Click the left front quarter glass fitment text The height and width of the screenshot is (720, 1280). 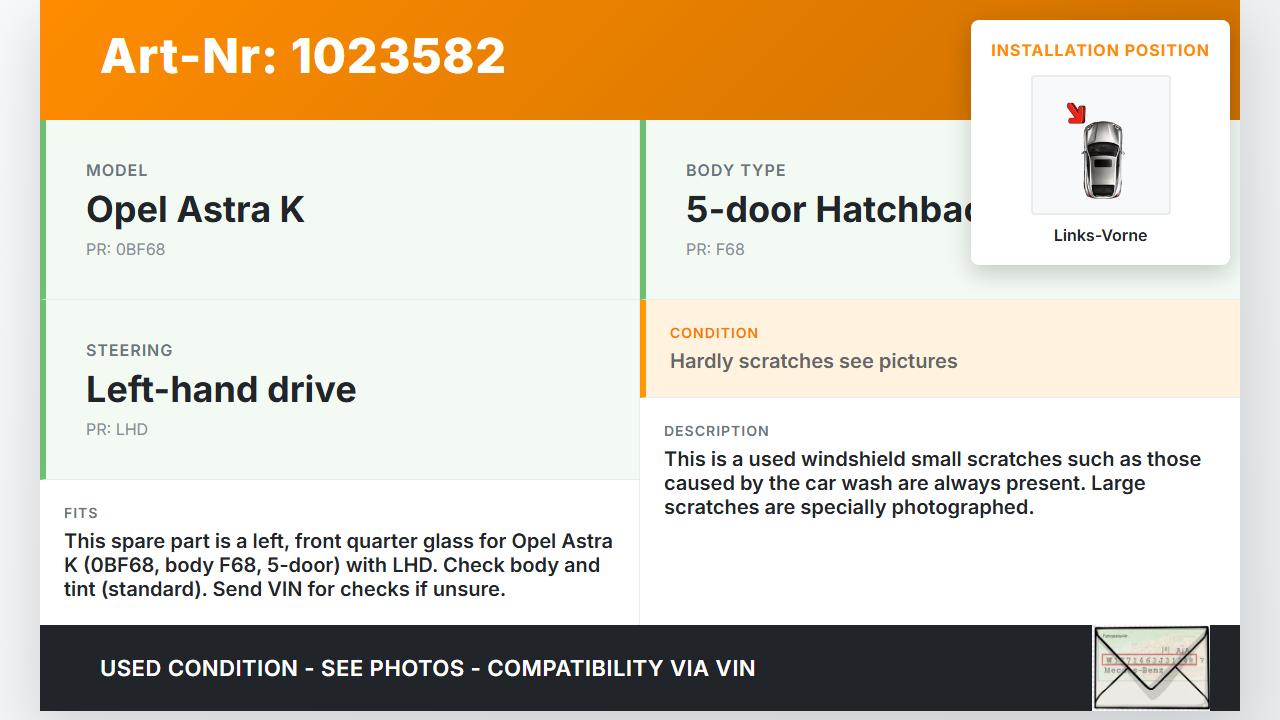pyautogui.click(x=338, y=565)
